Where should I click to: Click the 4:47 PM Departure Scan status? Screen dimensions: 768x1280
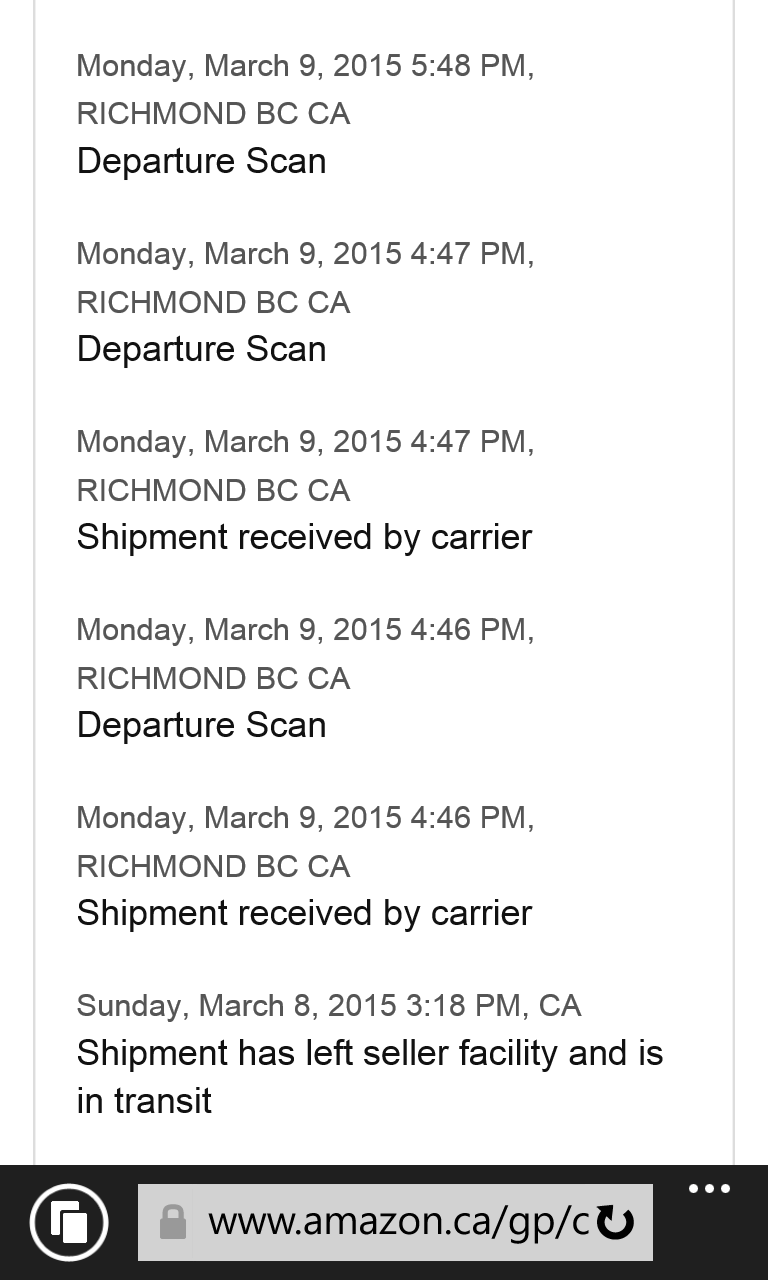(x=201, y=349)
